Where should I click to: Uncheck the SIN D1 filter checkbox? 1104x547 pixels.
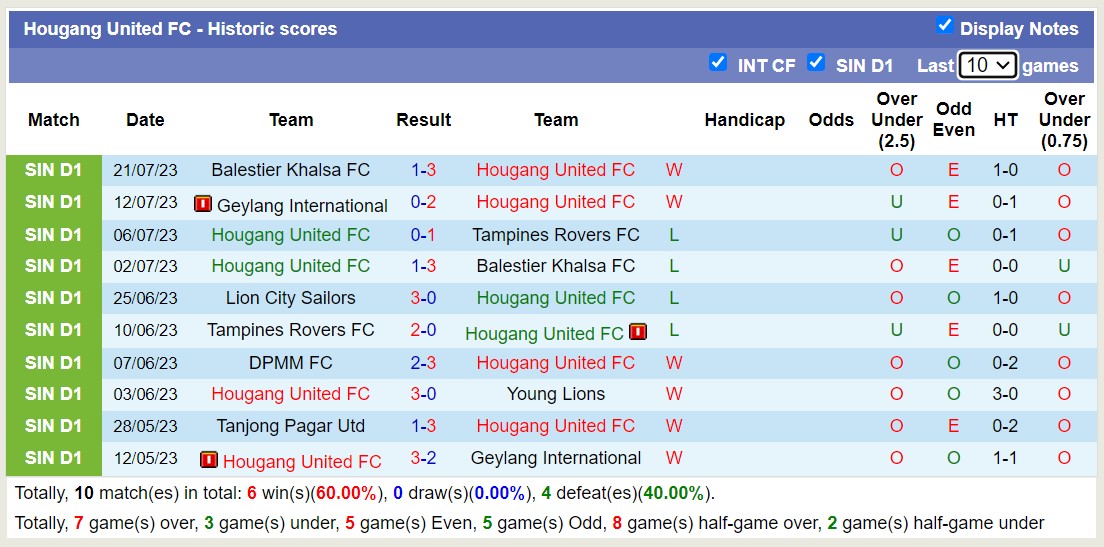click(x=816, y=63)
